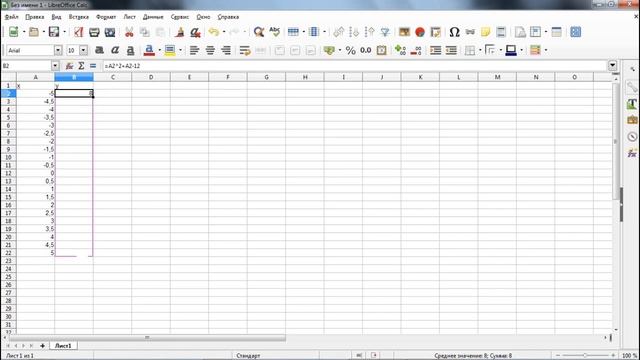The height and width of the screenshot is (360, 640).
Task: Delete a decimal place
Action: (x=416, y=50)
